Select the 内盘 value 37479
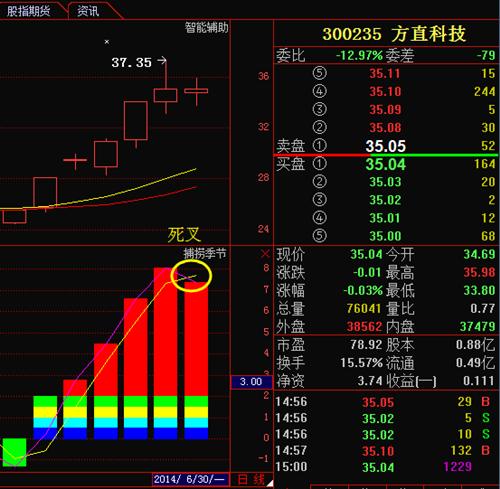This screenshot has width=500, height=489. 477,326
